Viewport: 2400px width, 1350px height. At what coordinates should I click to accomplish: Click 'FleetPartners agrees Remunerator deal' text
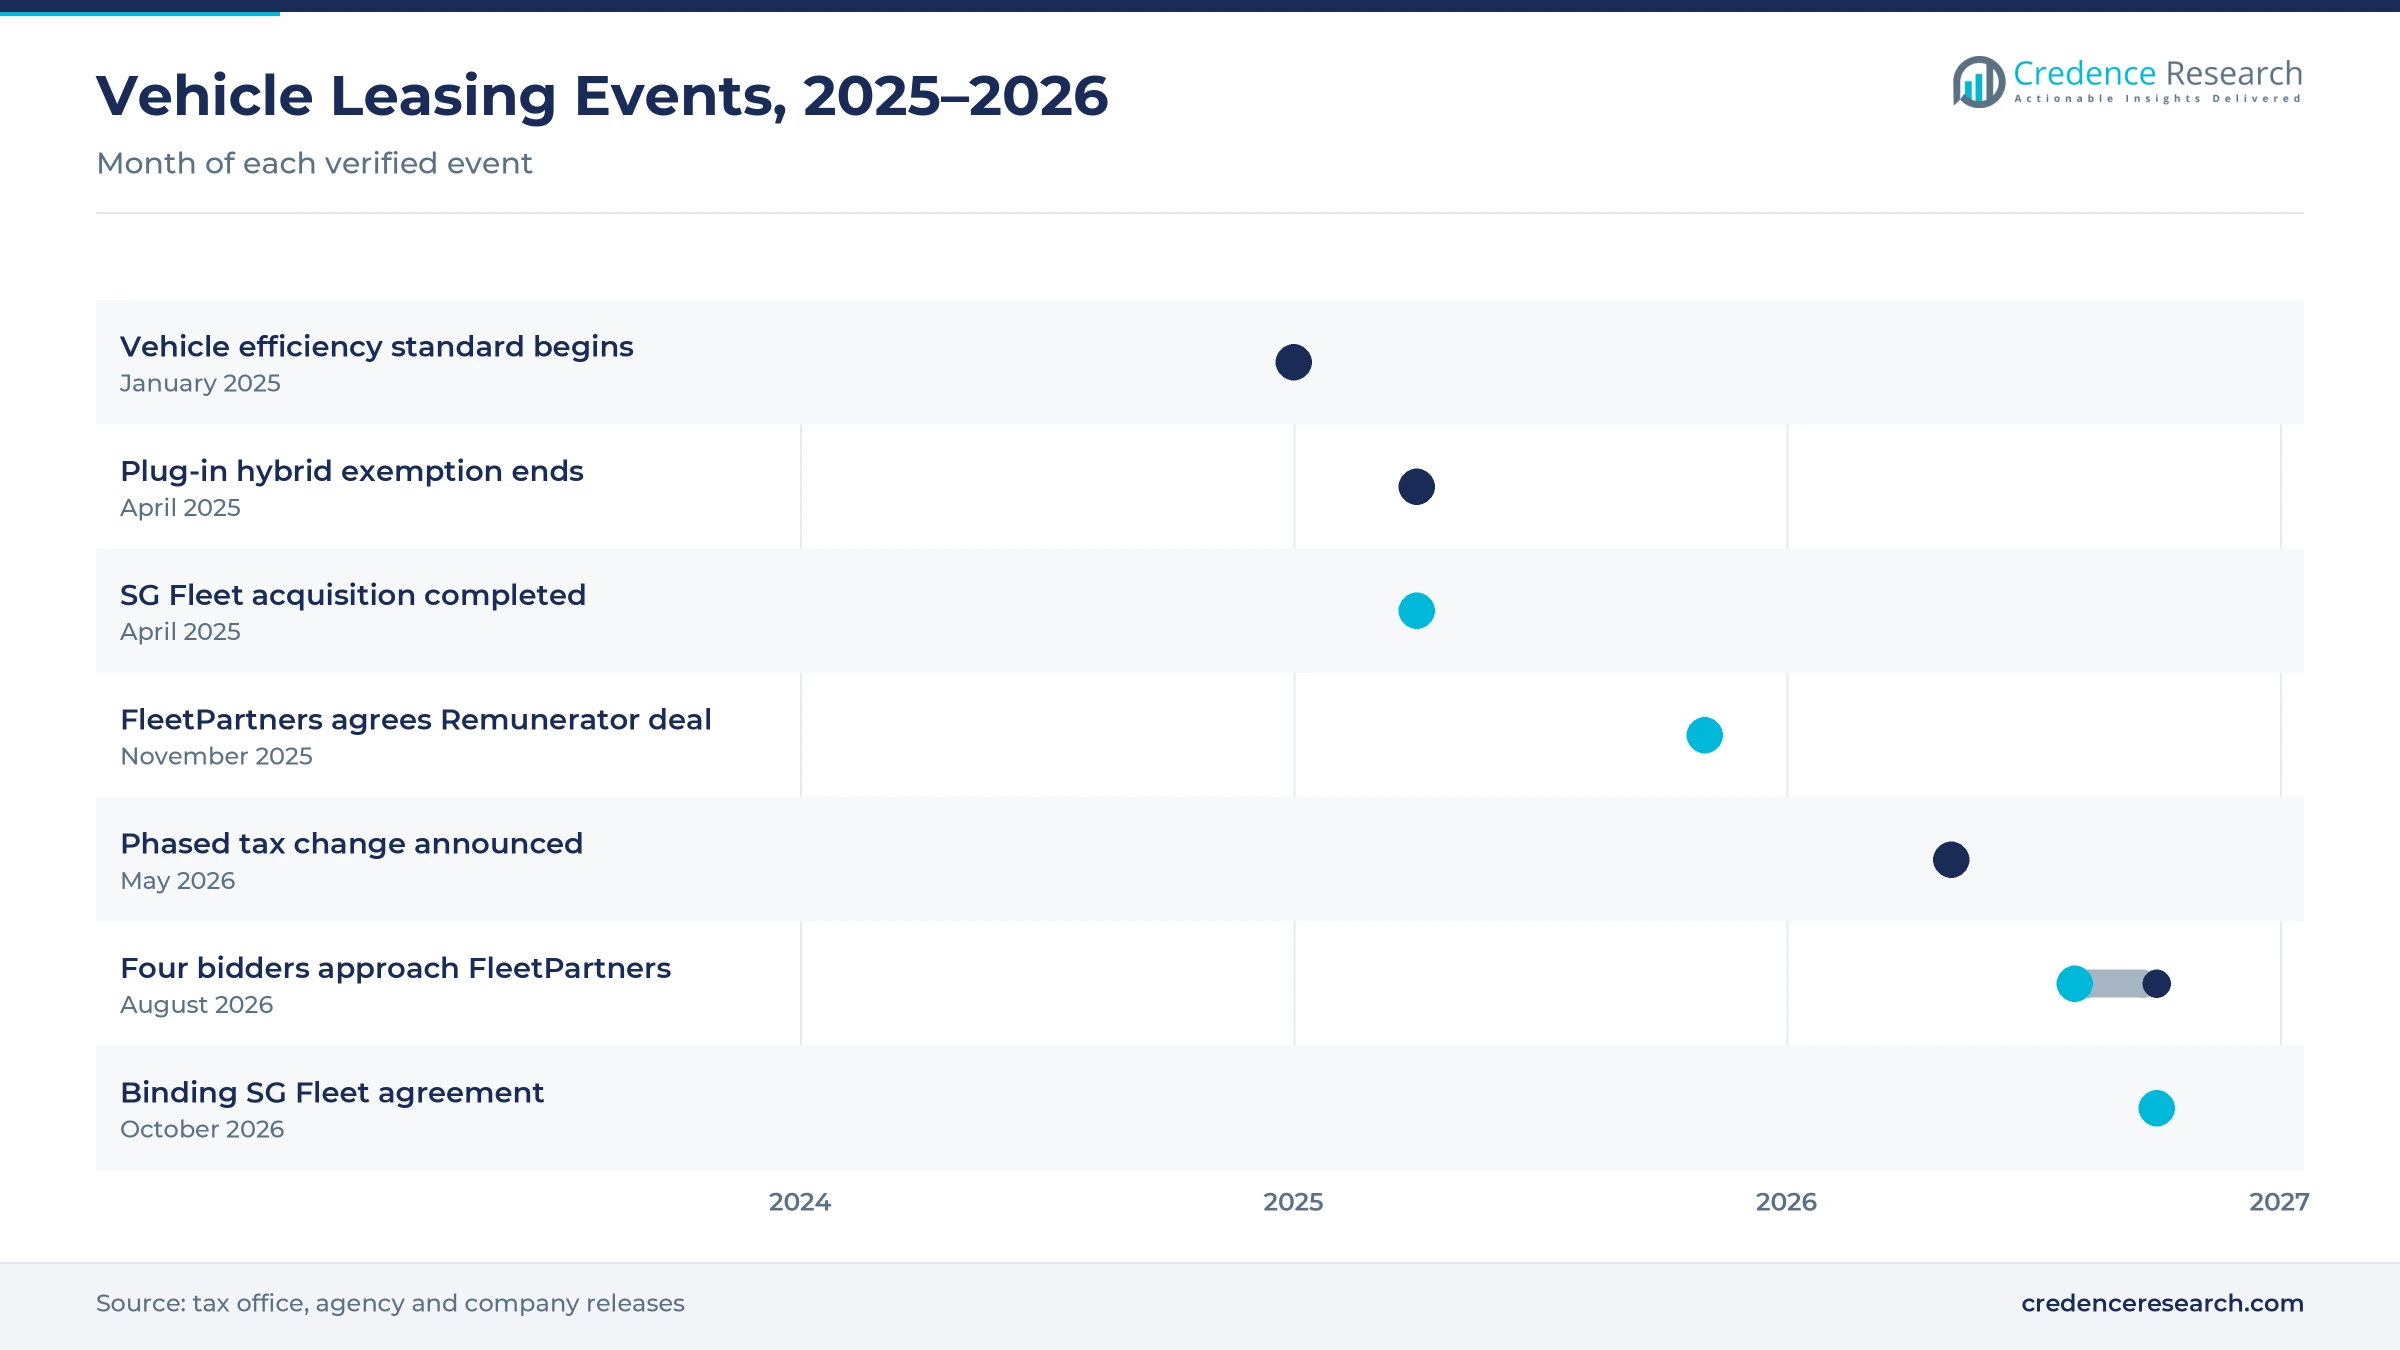tap(416, 720)
